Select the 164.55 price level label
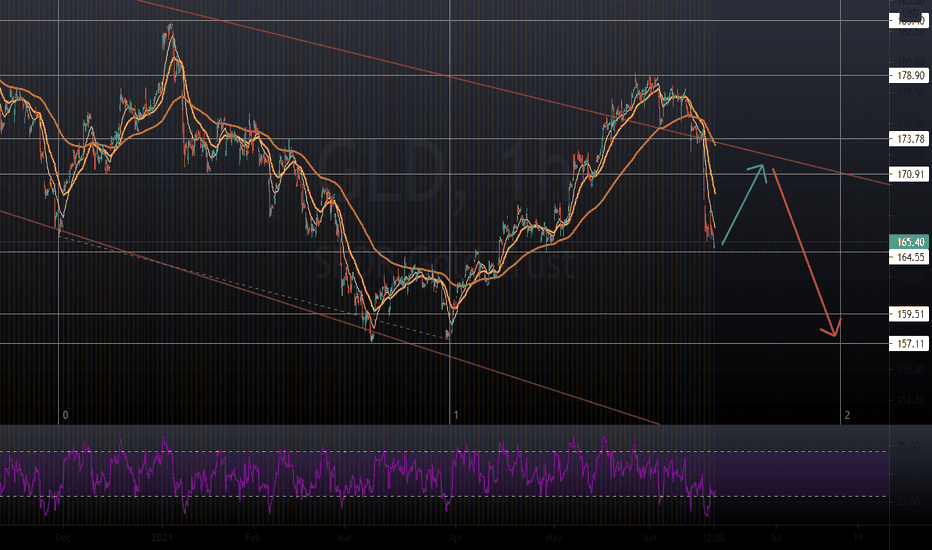Screen dimensions: 932x550 (x=909, y=257)
